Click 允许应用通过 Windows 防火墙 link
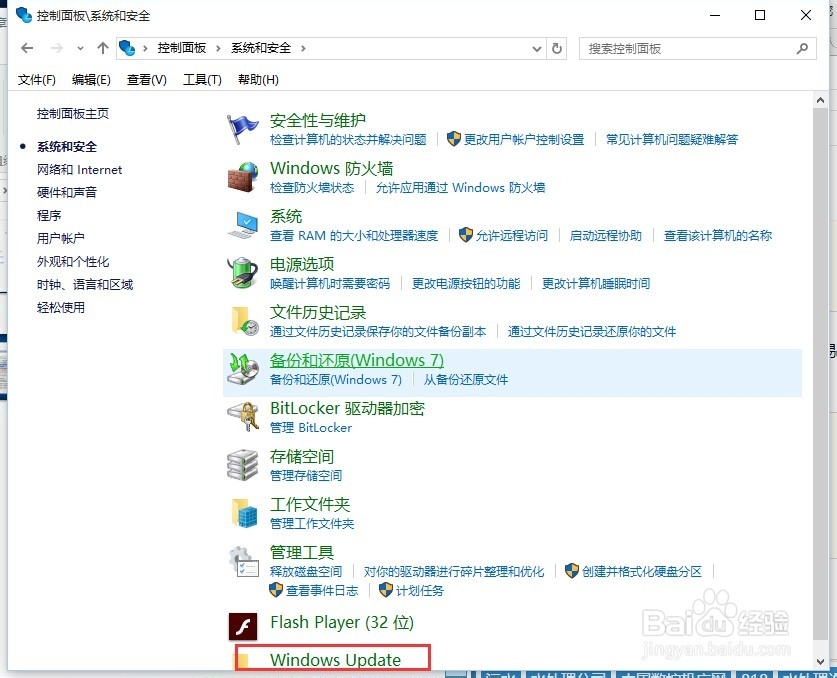Viewport: 837px width, 678px height. click(x=460, y=188)
